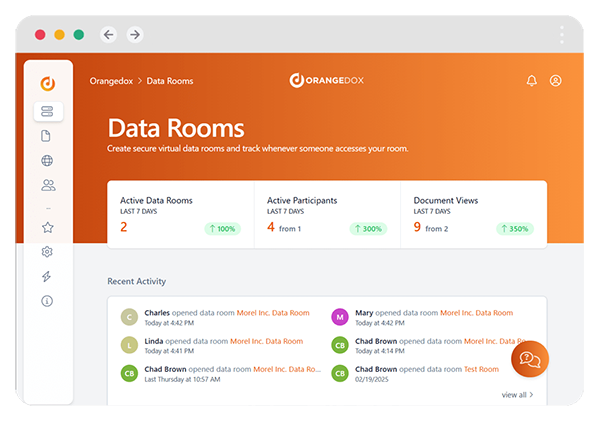The height and width of the screenshot is (421, 600).
Task: Click the green maximize window dot
Action: tap(79, 35)
